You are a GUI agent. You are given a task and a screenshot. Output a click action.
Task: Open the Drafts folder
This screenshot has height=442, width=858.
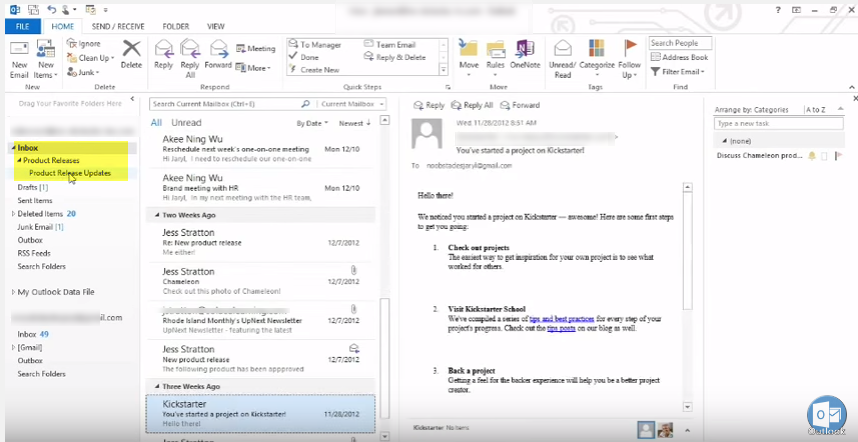click(33, 187)
